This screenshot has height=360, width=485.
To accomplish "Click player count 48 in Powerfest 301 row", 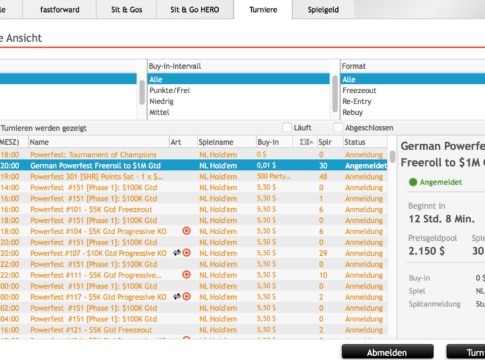I will [323, 176].
